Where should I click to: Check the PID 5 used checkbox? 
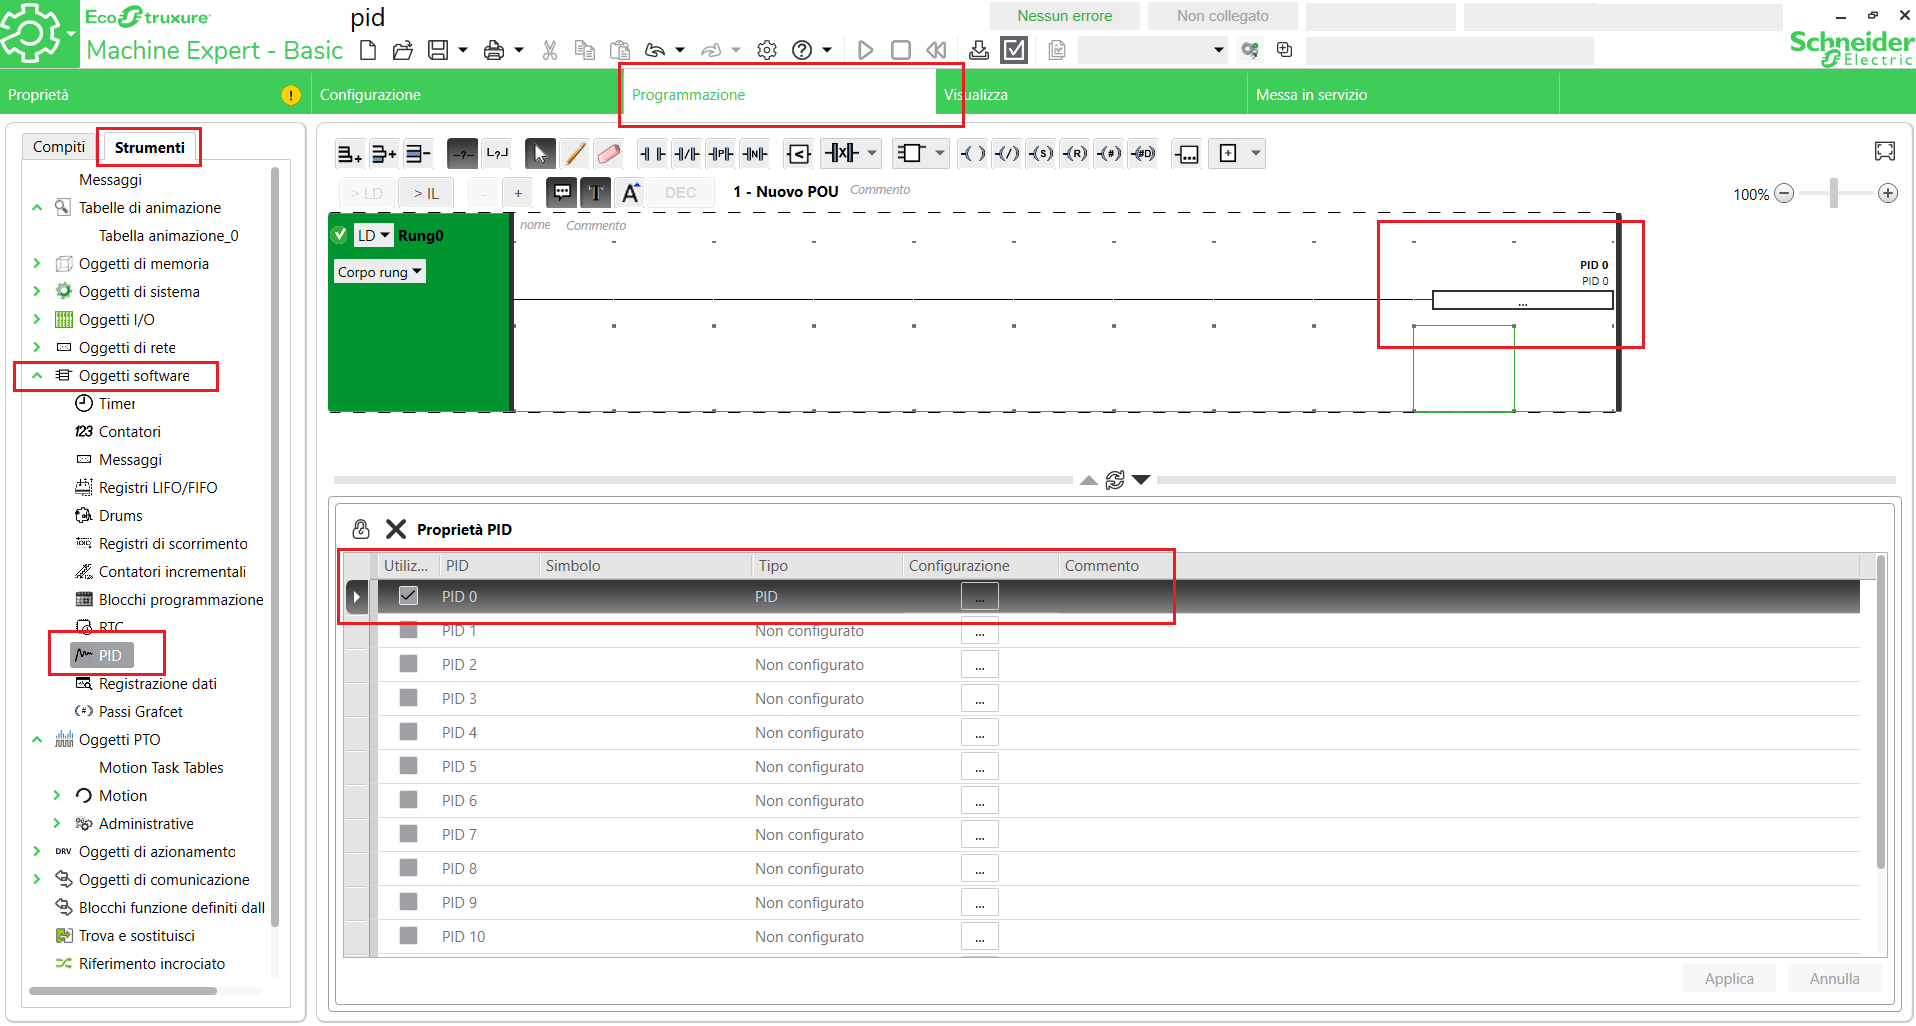408,766
